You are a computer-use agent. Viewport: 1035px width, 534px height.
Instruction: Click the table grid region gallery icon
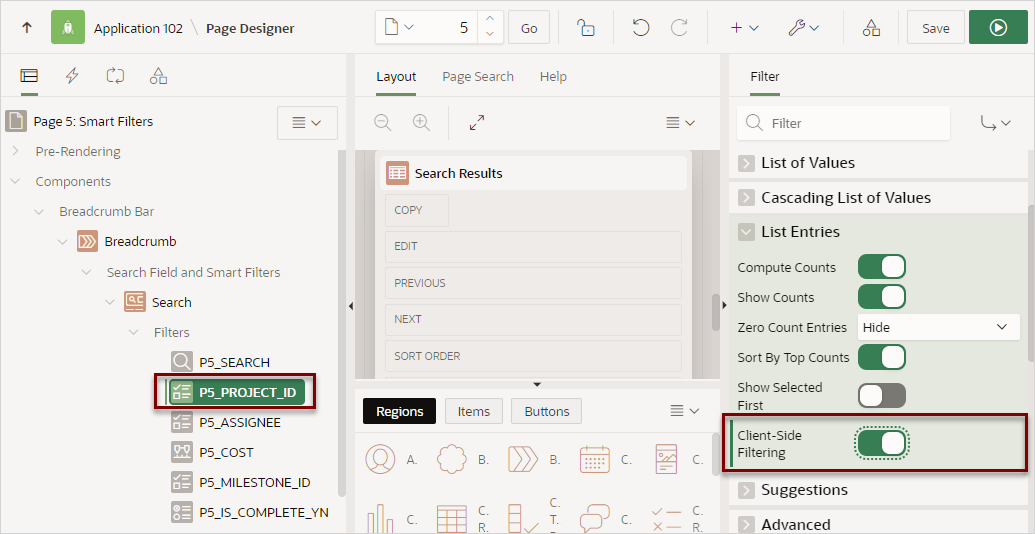click(x=451, y=519)
